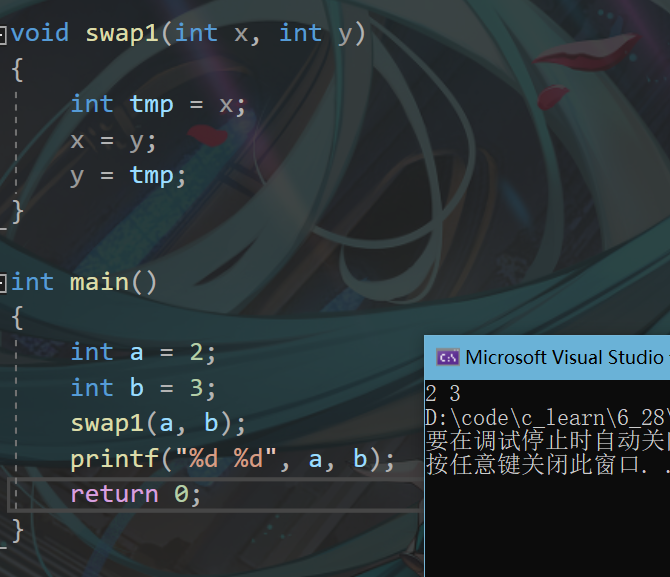Click the 'void swap1(int x, int y)' line
Viewport: 670px width, 577px height.
[x=188, y=34]
